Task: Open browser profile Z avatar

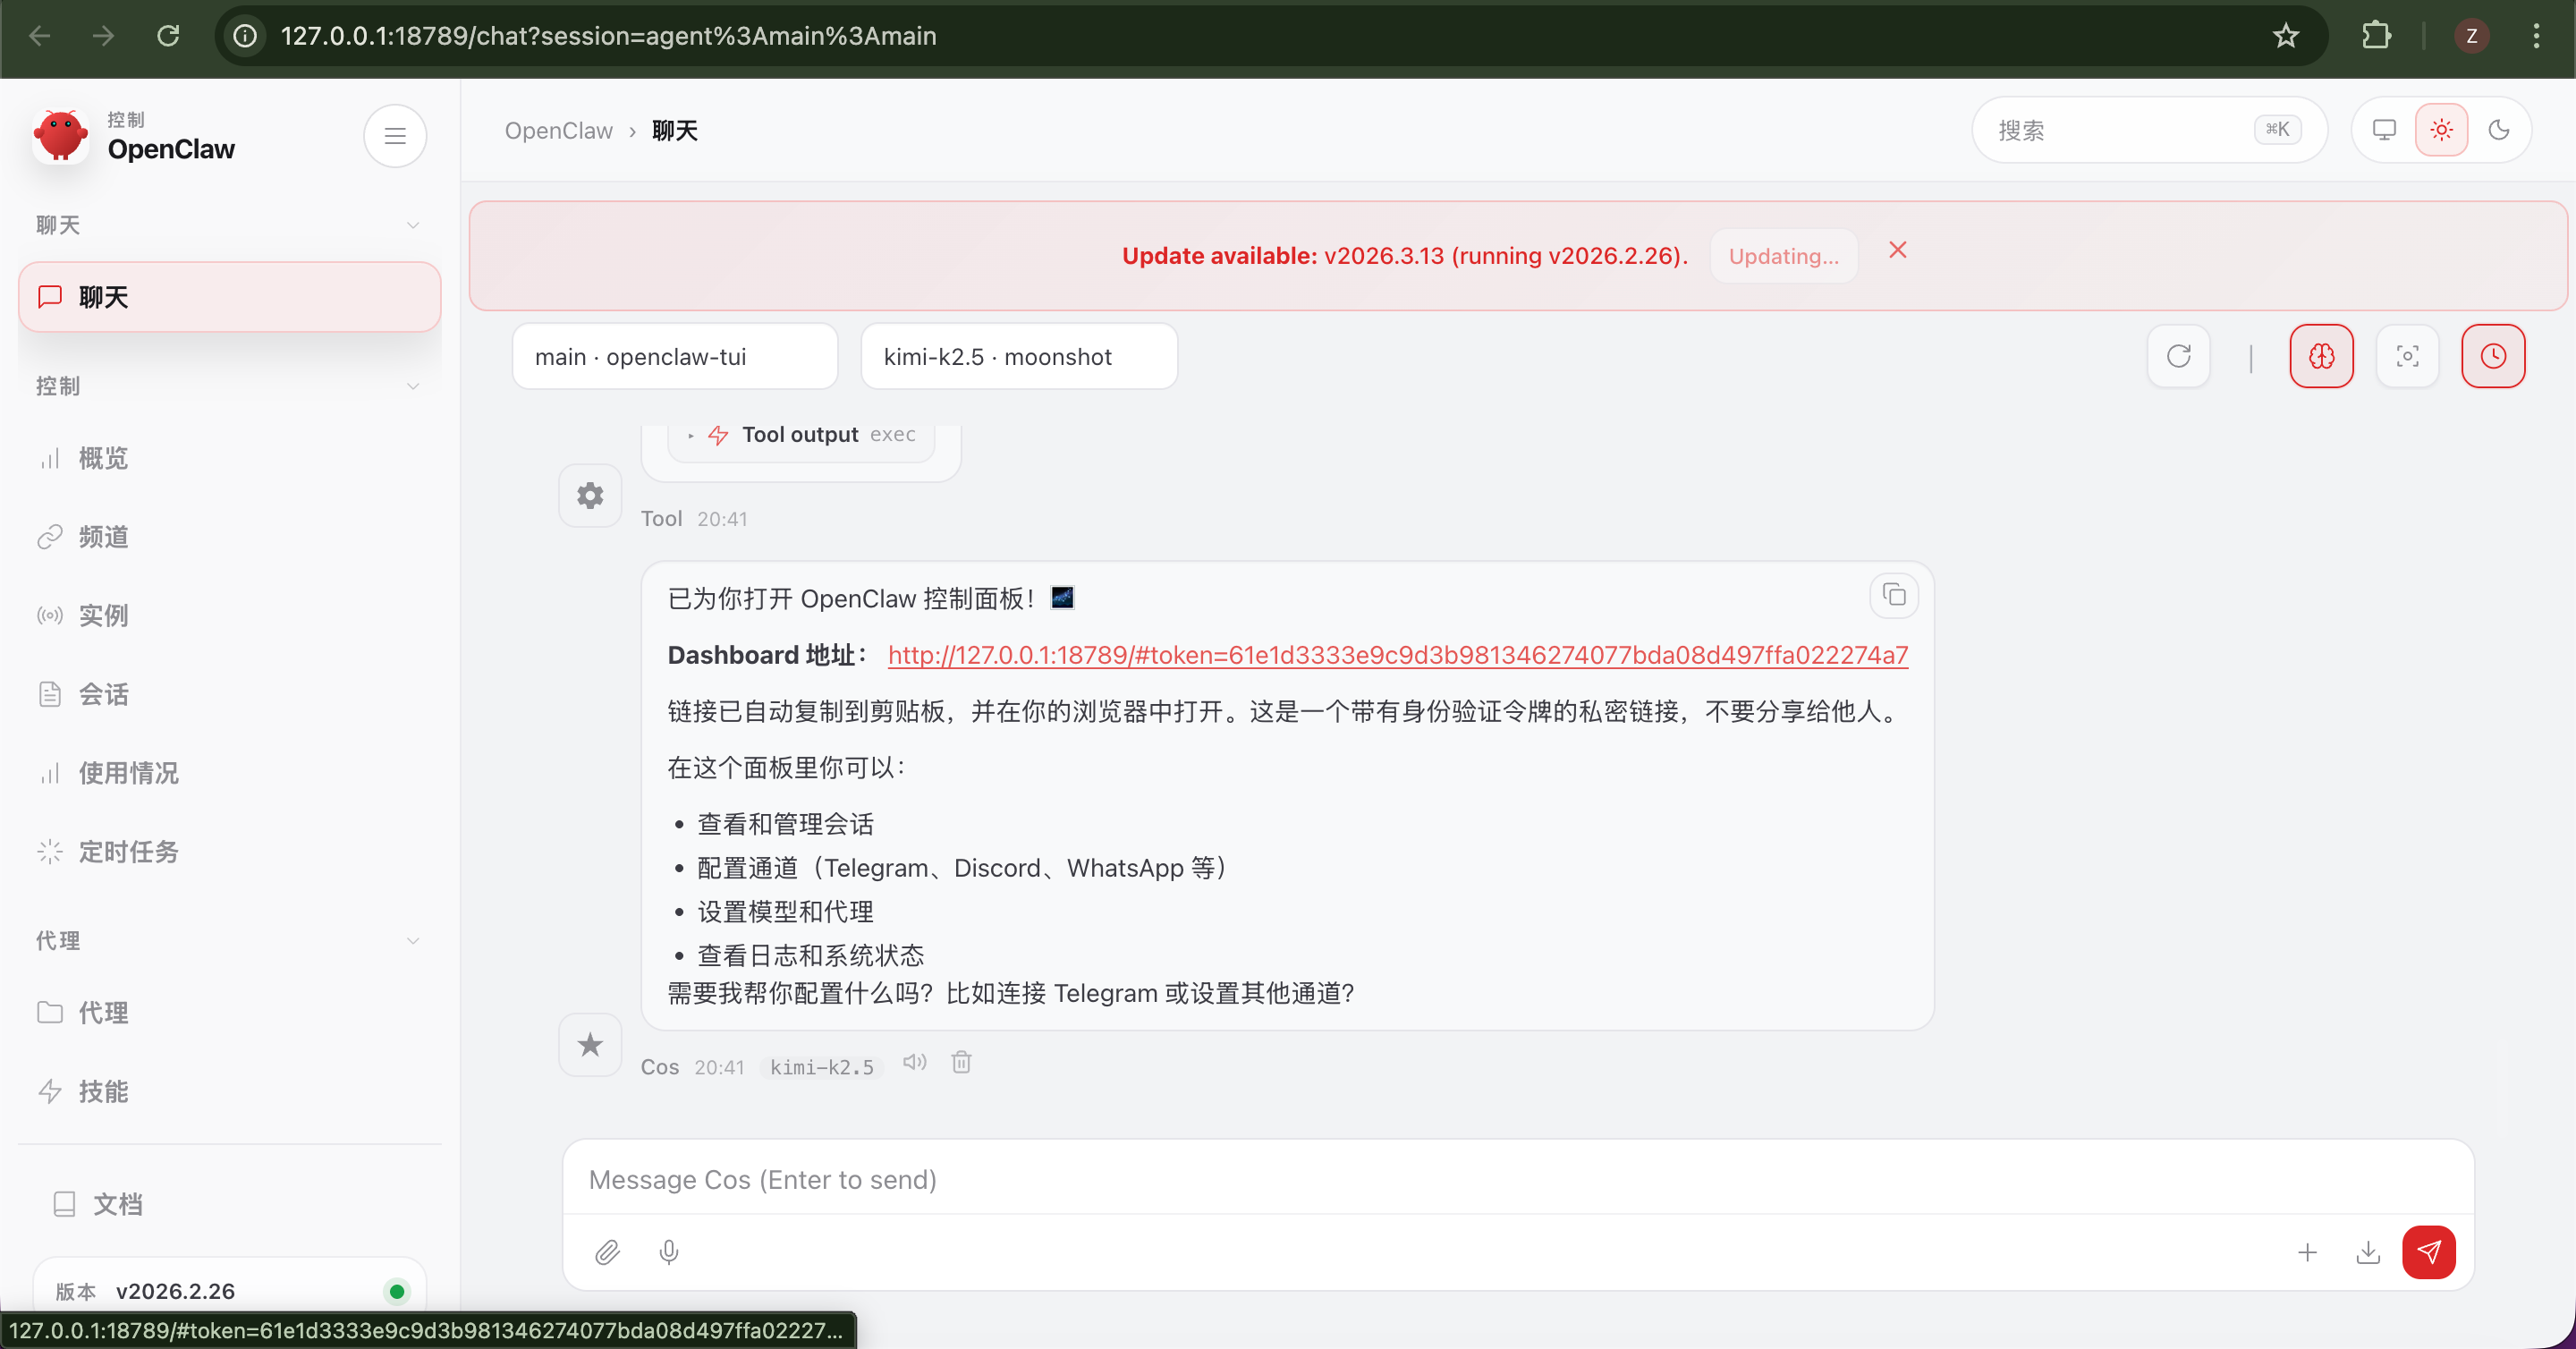Action: (x=2472, y=36)
